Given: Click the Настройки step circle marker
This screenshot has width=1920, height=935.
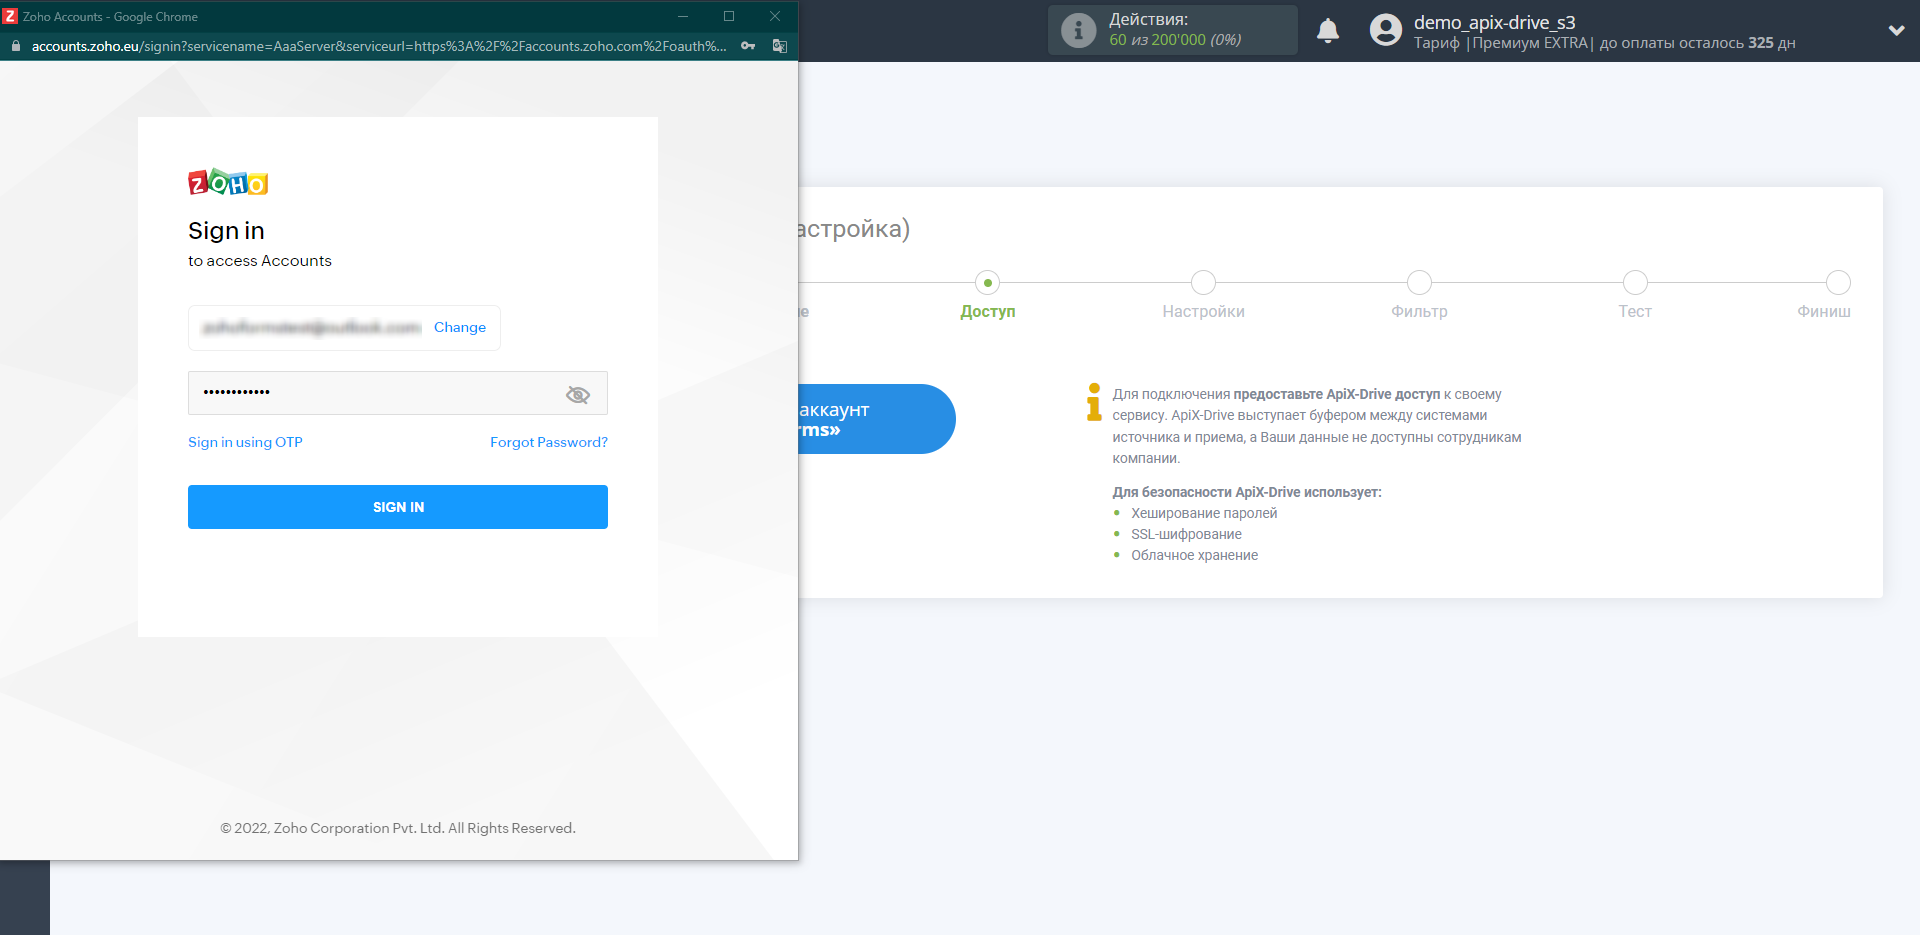Looking at the screenshot, I should 1204,283.
